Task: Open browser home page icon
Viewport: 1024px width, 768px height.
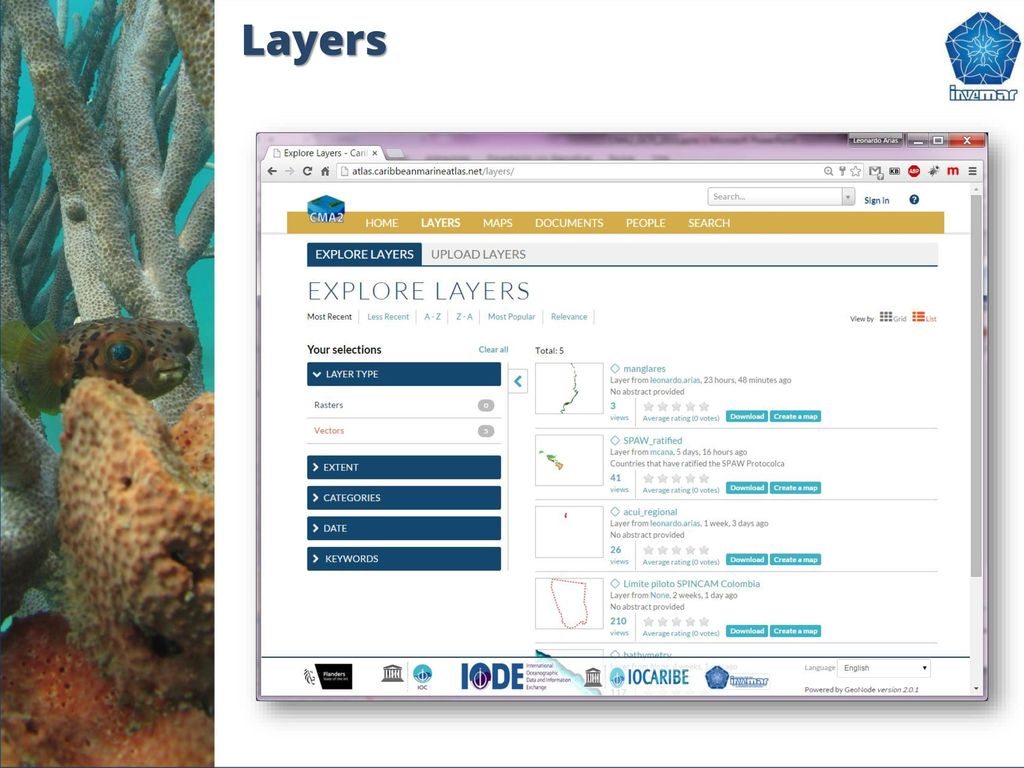Action: coord(325,171)
